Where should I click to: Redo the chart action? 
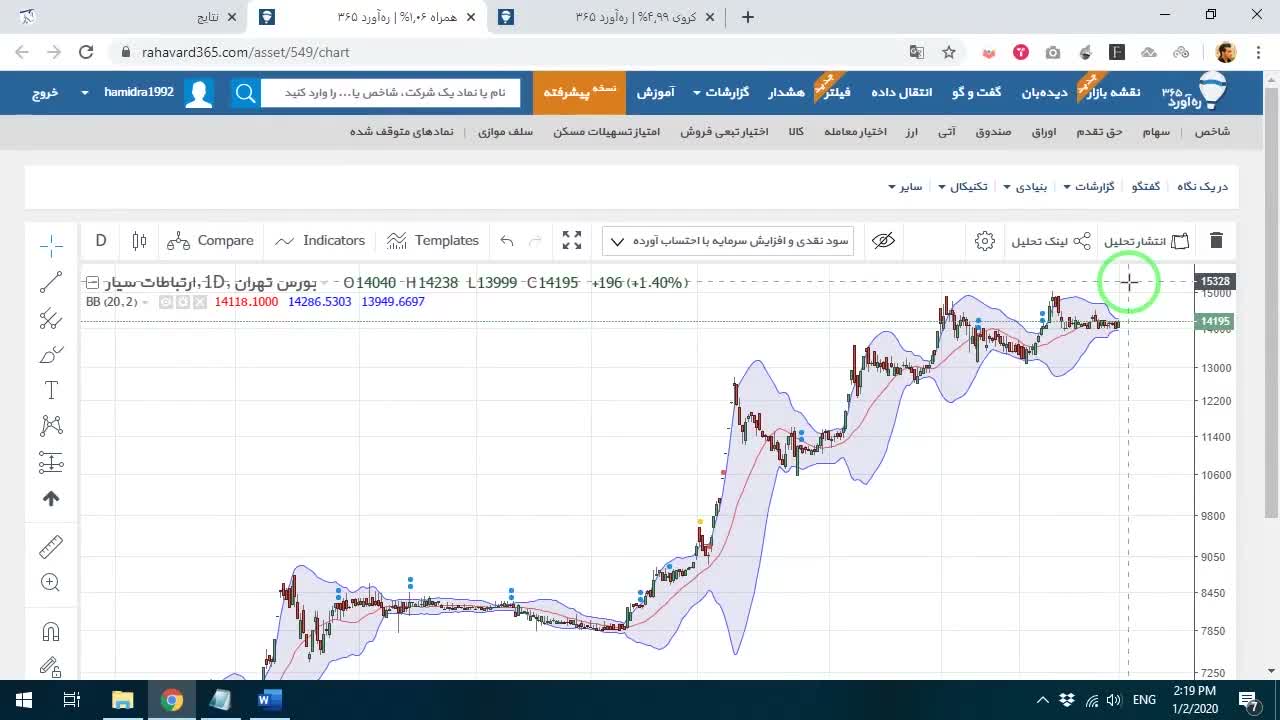(x=535, y=241)
